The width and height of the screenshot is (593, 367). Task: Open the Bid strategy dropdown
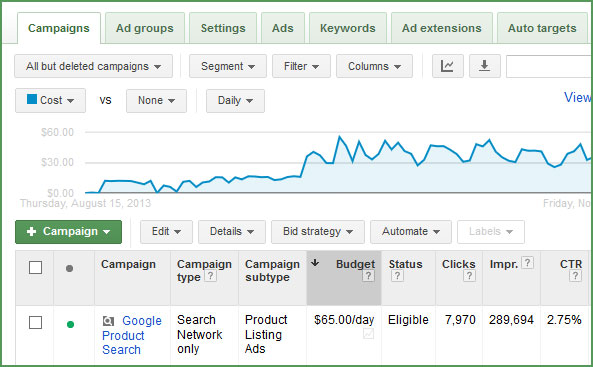(318, 232)
